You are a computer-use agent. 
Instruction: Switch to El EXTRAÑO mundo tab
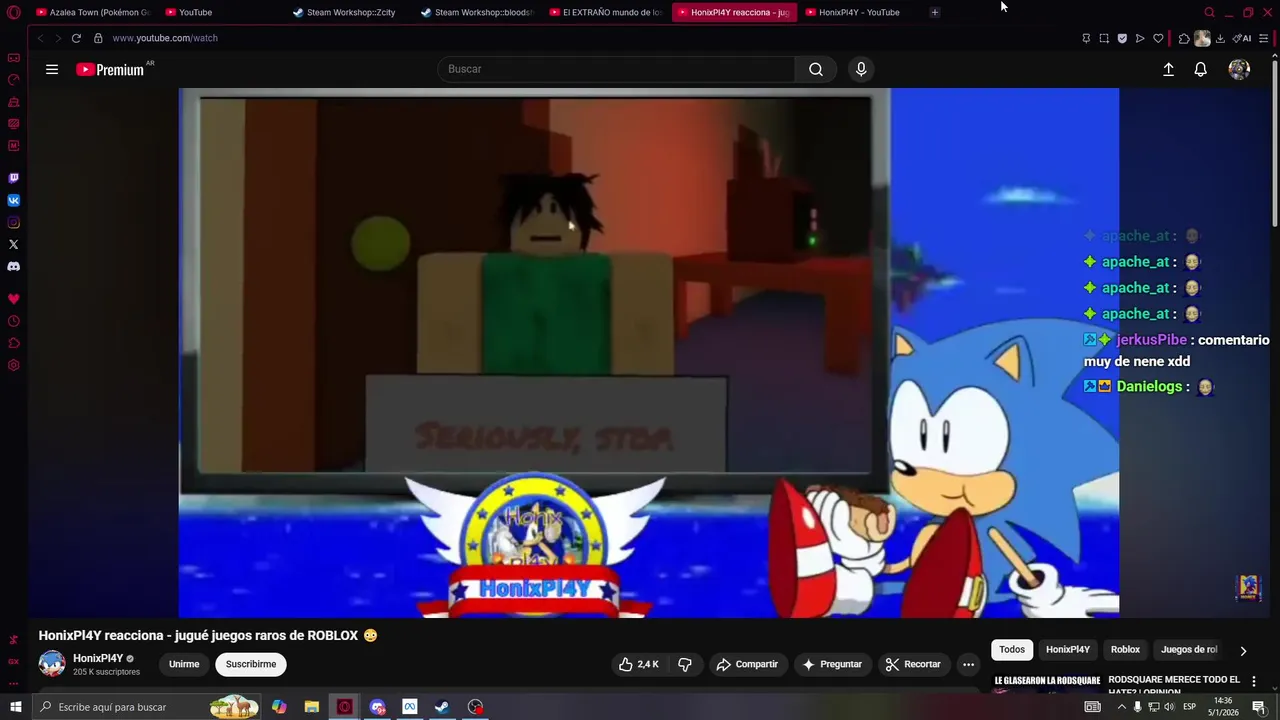coord(606,12)
